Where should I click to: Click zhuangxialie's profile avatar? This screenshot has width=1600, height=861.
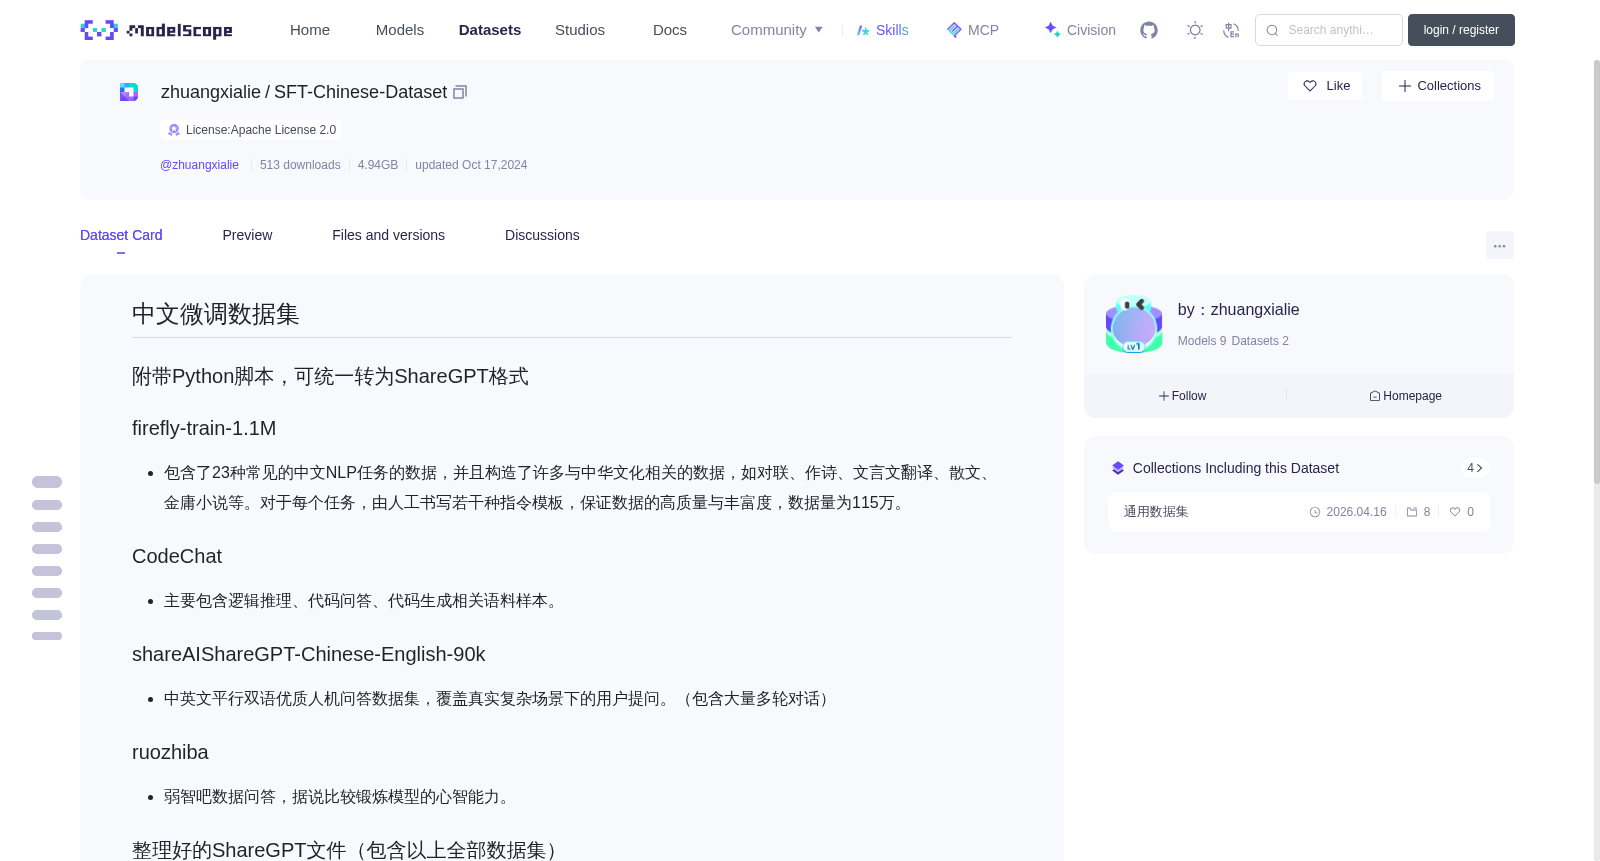click(1134, 324)
